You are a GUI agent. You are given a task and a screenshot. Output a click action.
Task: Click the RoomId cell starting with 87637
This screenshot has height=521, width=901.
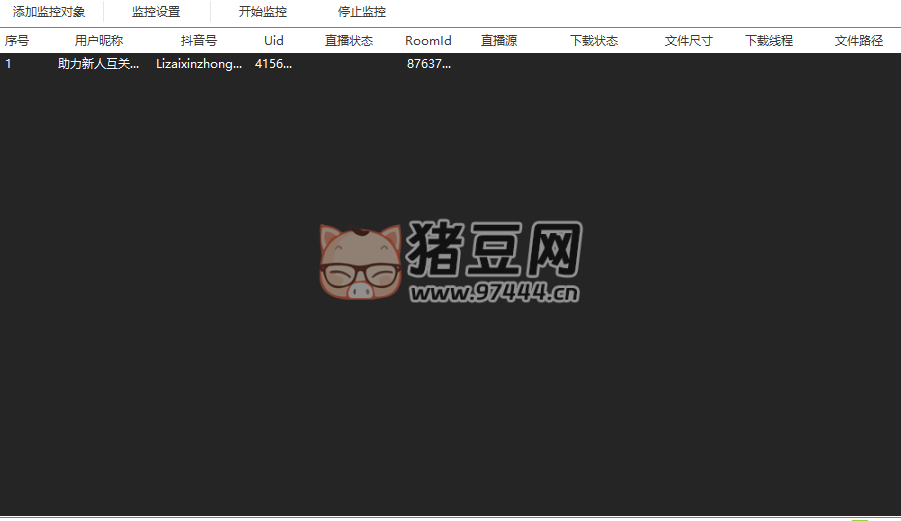pos(429,64)
